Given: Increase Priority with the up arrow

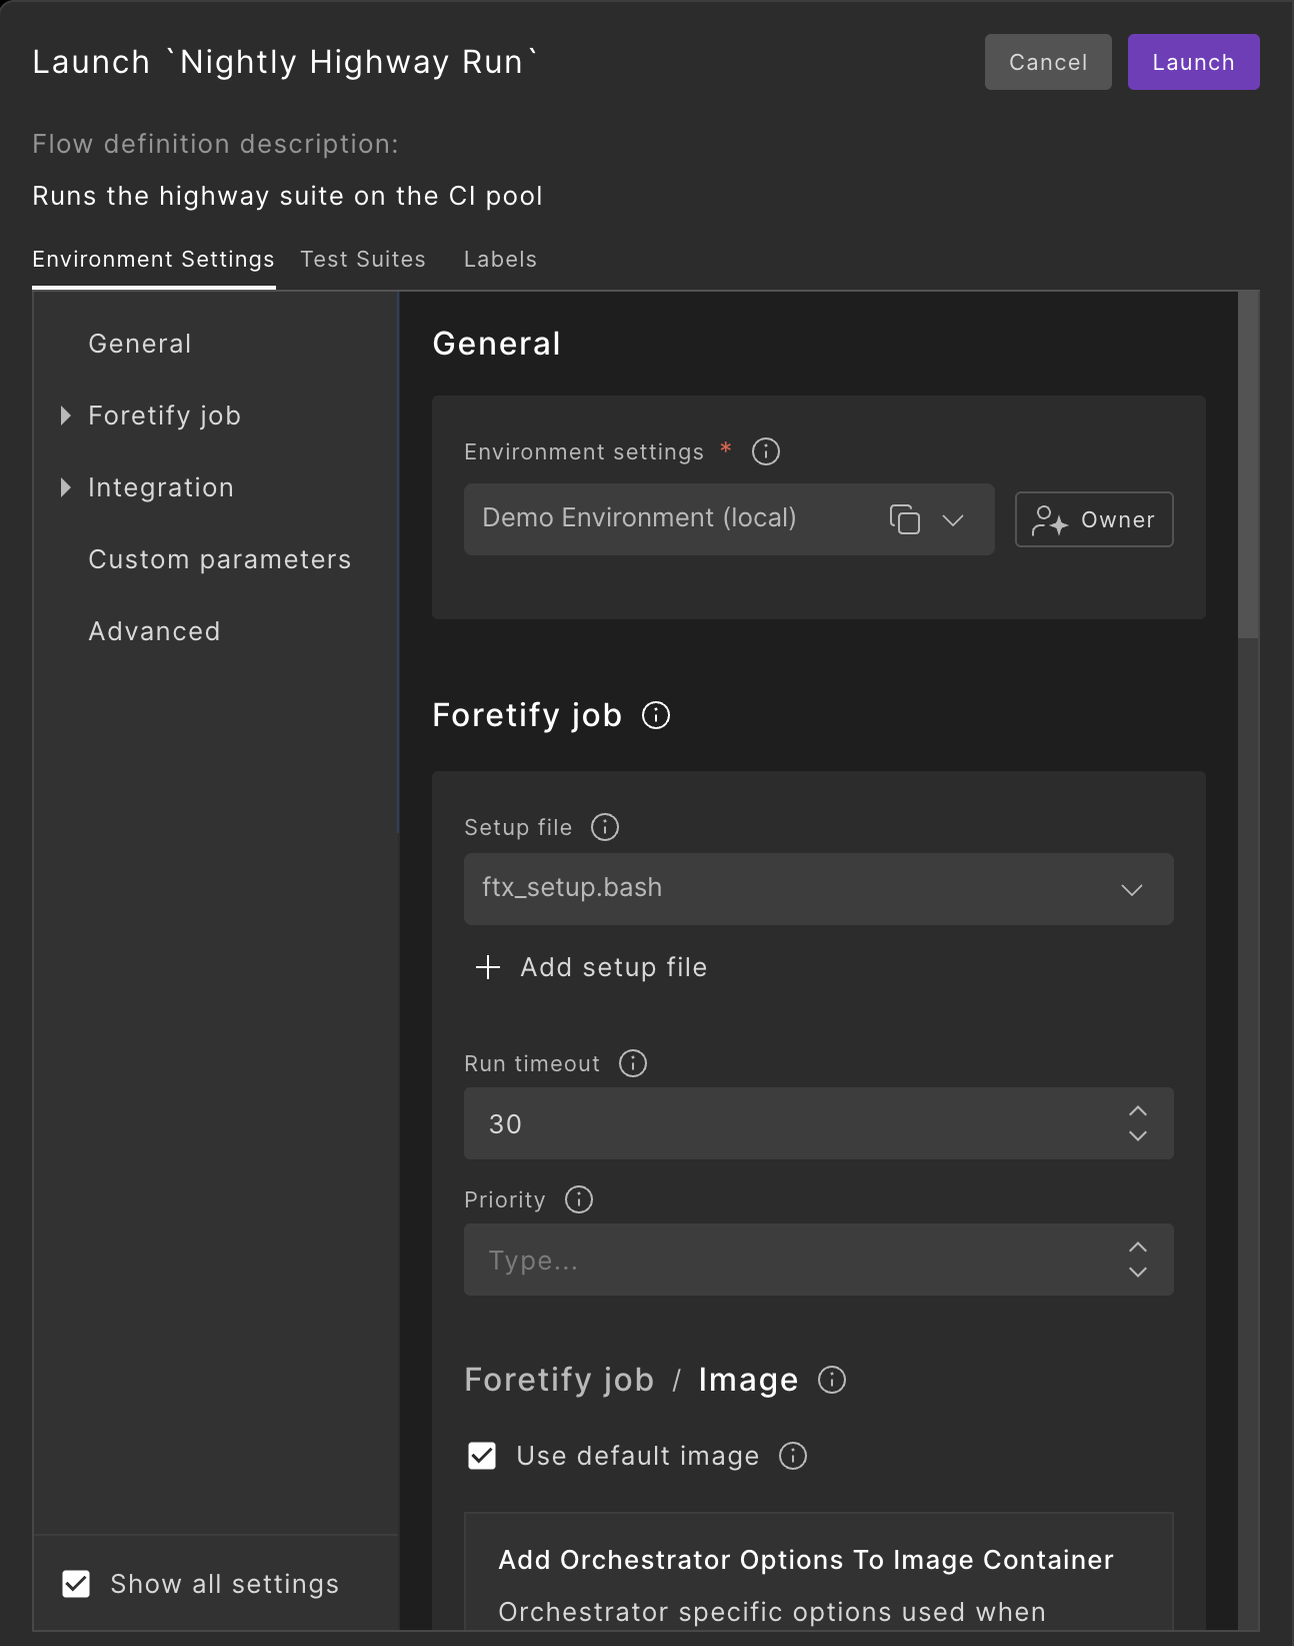Looking at the screenshot, I should (x=1138, y=1247).
